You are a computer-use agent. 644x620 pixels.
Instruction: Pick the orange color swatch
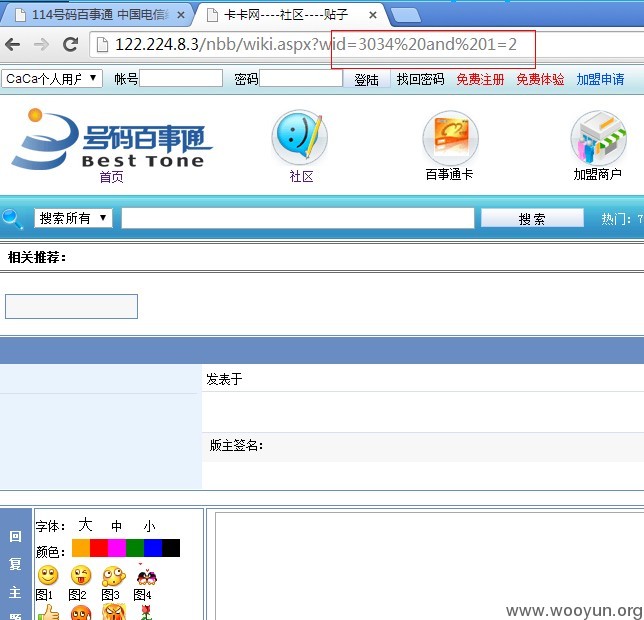click(81, 548)
